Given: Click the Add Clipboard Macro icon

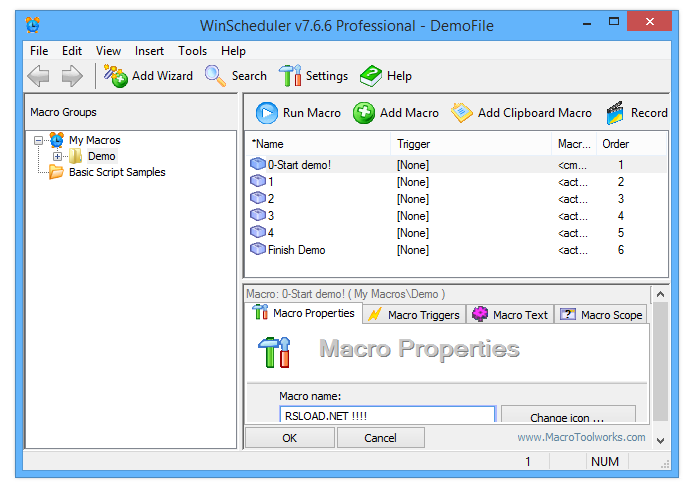Looking at the screenshot, I should click(x=461, y=113).
